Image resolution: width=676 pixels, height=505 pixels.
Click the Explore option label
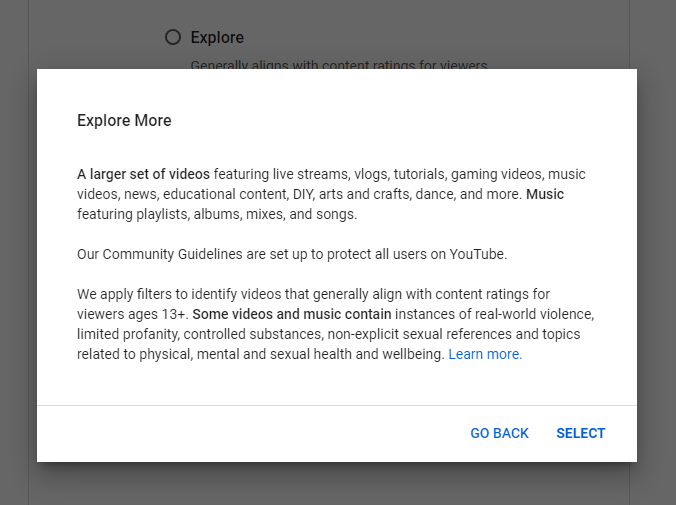(217, 38)
